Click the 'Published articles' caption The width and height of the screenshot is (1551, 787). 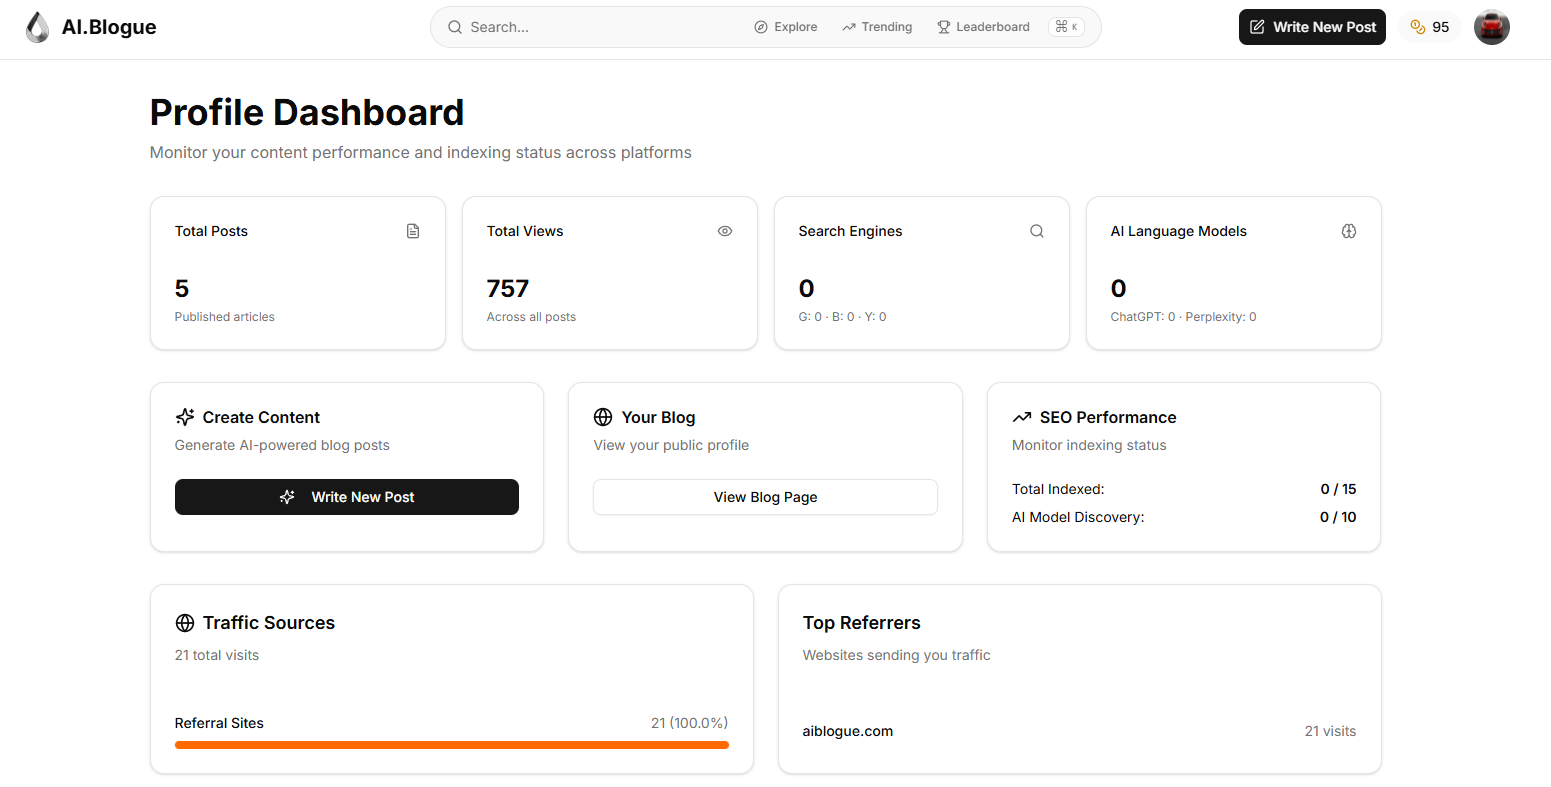coord(225,317)
